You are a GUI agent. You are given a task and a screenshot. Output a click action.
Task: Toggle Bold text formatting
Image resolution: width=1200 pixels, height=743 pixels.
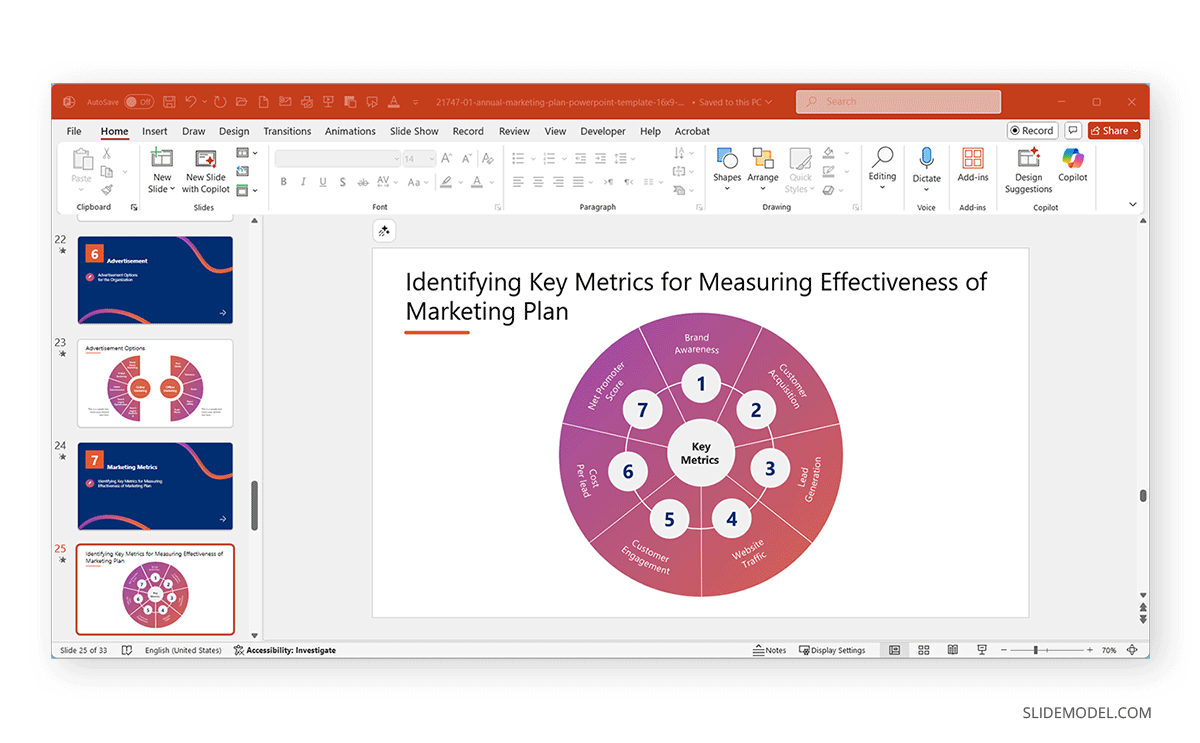point(284,182)
